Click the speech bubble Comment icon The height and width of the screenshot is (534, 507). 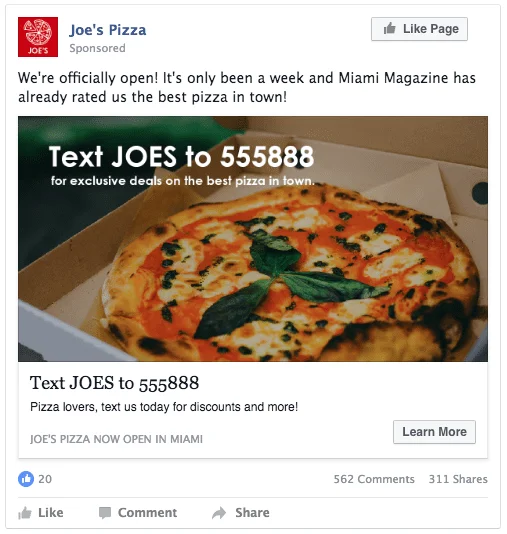[x=105, y=513]
